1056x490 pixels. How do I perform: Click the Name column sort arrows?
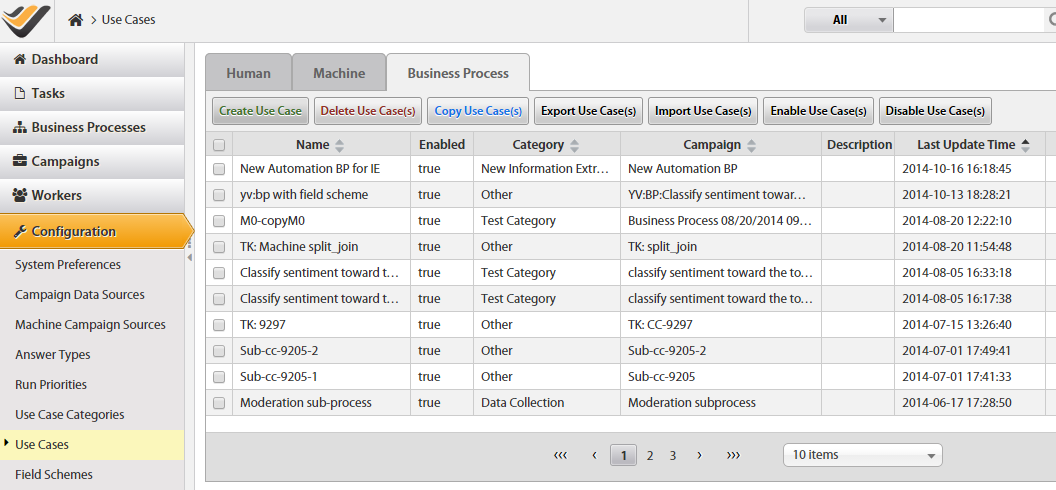[x=339, y=145]
